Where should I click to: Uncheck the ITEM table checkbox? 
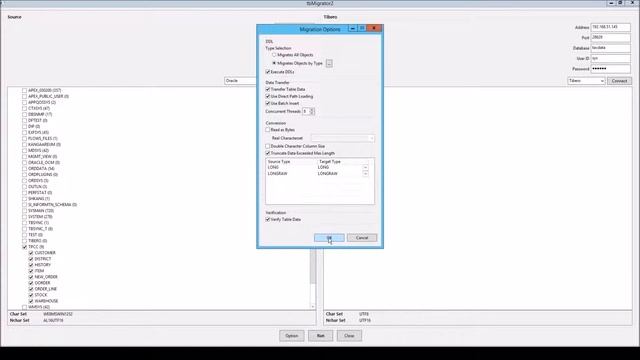coord(31,271)
